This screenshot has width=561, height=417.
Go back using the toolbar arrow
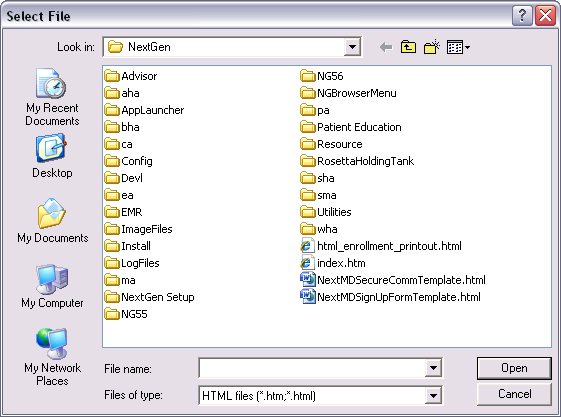(386, 47)
